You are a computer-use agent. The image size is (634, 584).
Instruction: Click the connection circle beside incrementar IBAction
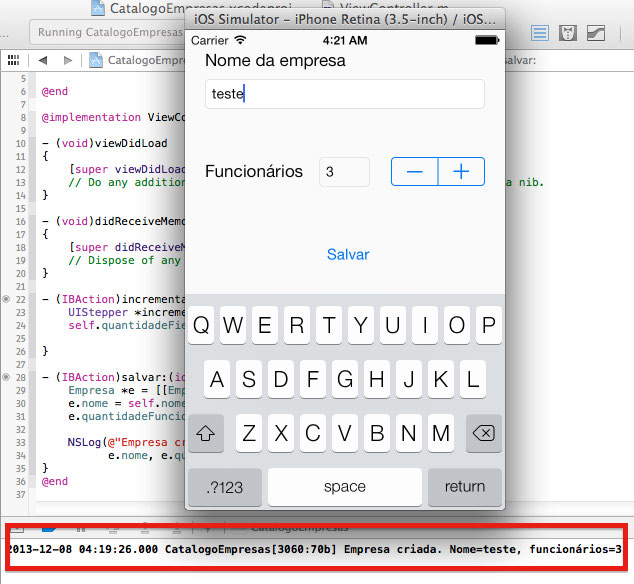pos(7,299)
